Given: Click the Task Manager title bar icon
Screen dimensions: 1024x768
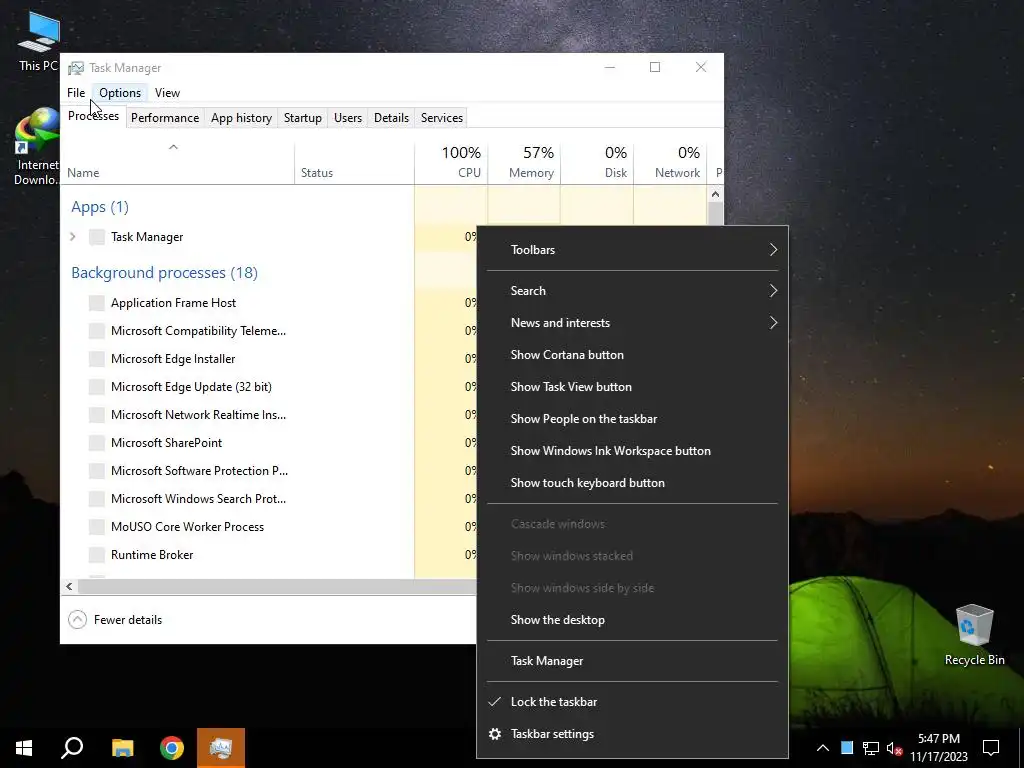Looking at the screenshot, I should (76, 68).
